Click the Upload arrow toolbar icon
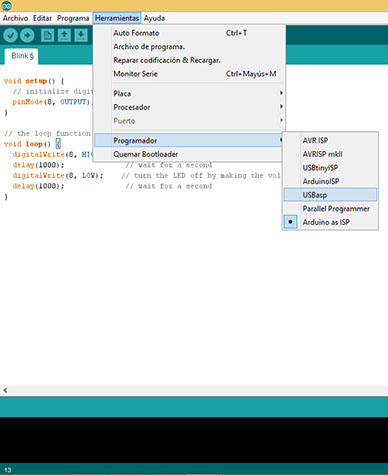The height and width of the screenshot is (475, 388). pos(27,35)
